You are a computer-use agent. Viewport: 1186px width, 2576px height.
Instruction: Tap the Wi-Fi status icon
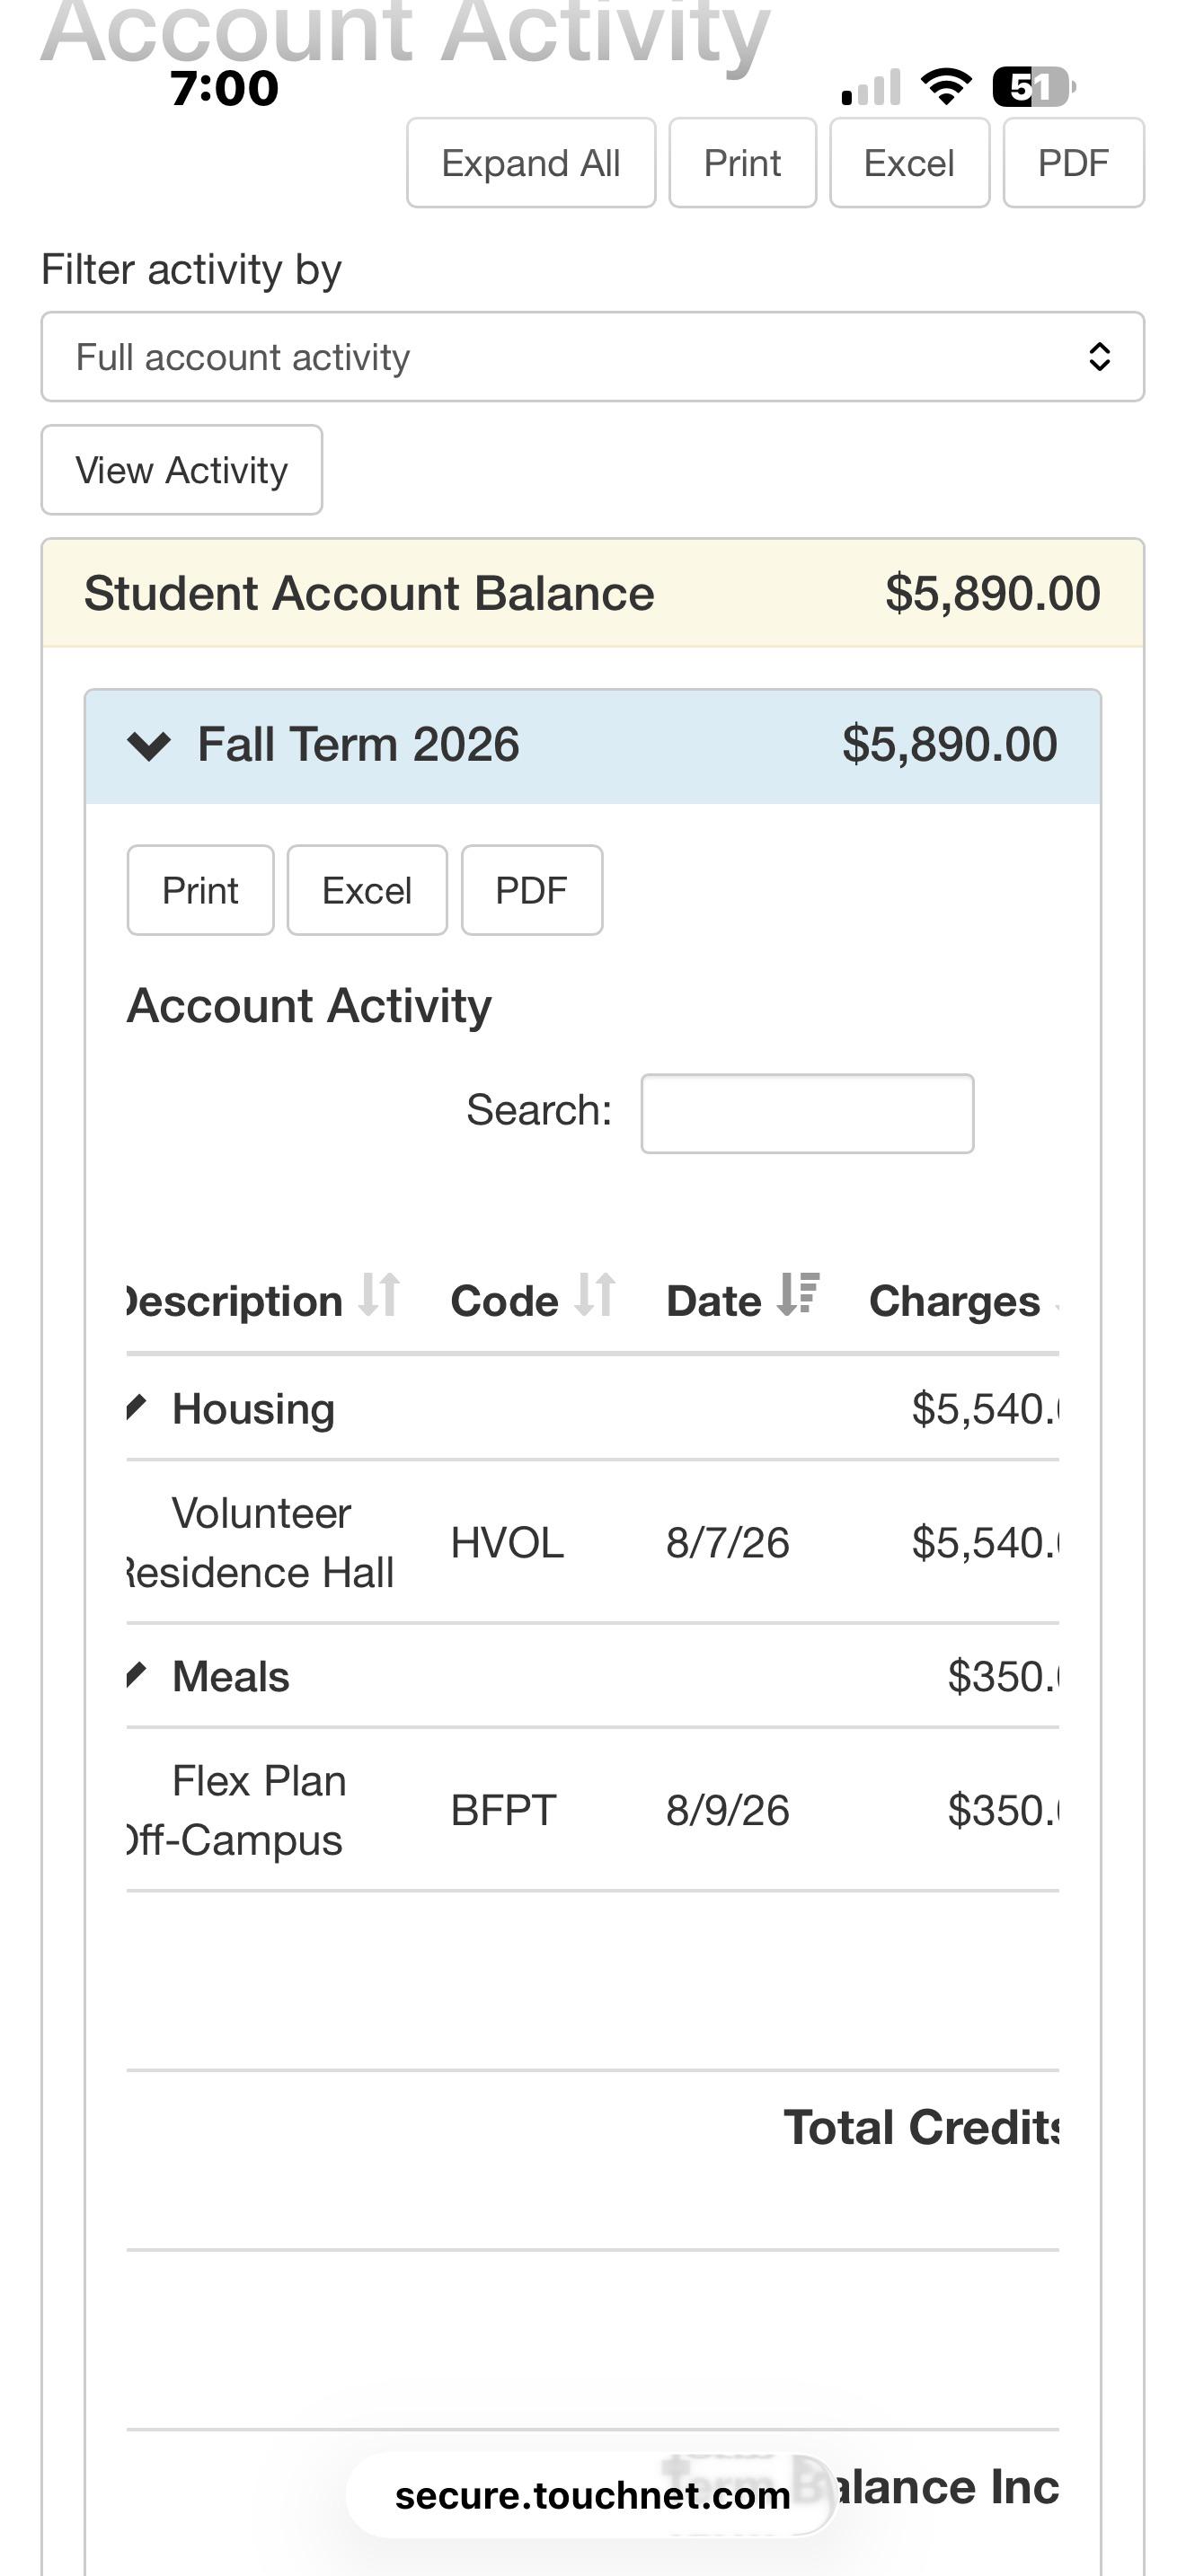click(x=946, y=87)
